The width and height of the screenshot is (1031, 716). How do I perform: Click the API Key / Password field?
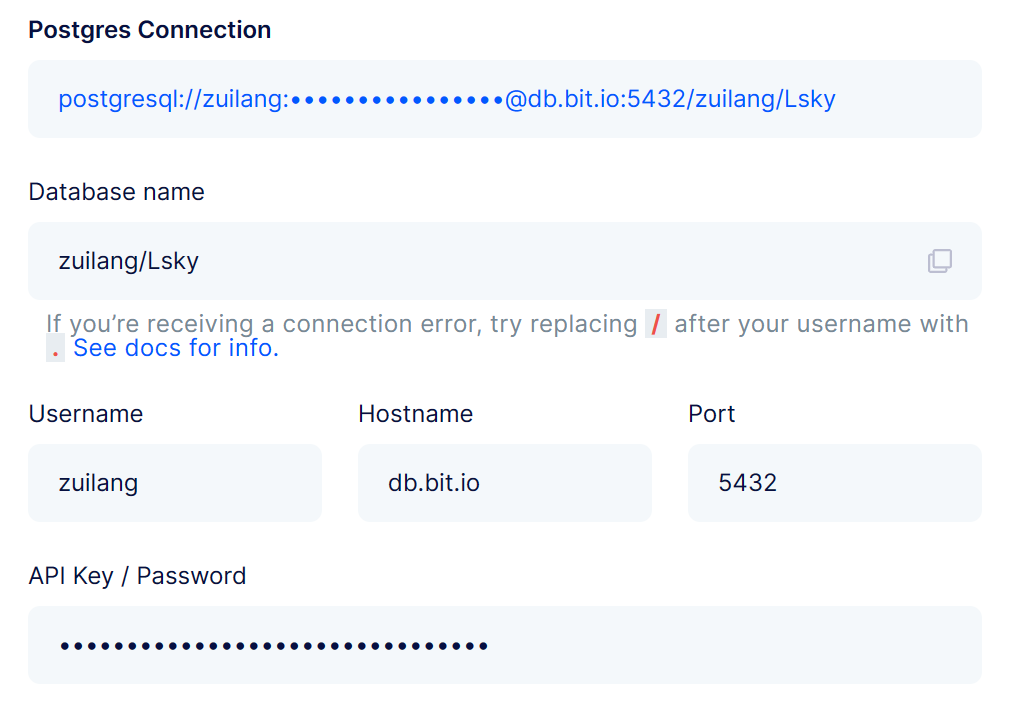coord(504,644)
